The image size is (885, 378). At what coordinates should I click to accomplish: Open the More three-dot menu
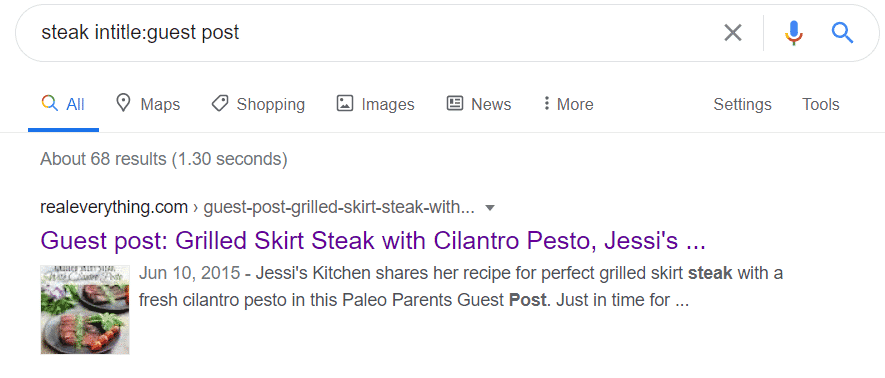click(569, 104)
